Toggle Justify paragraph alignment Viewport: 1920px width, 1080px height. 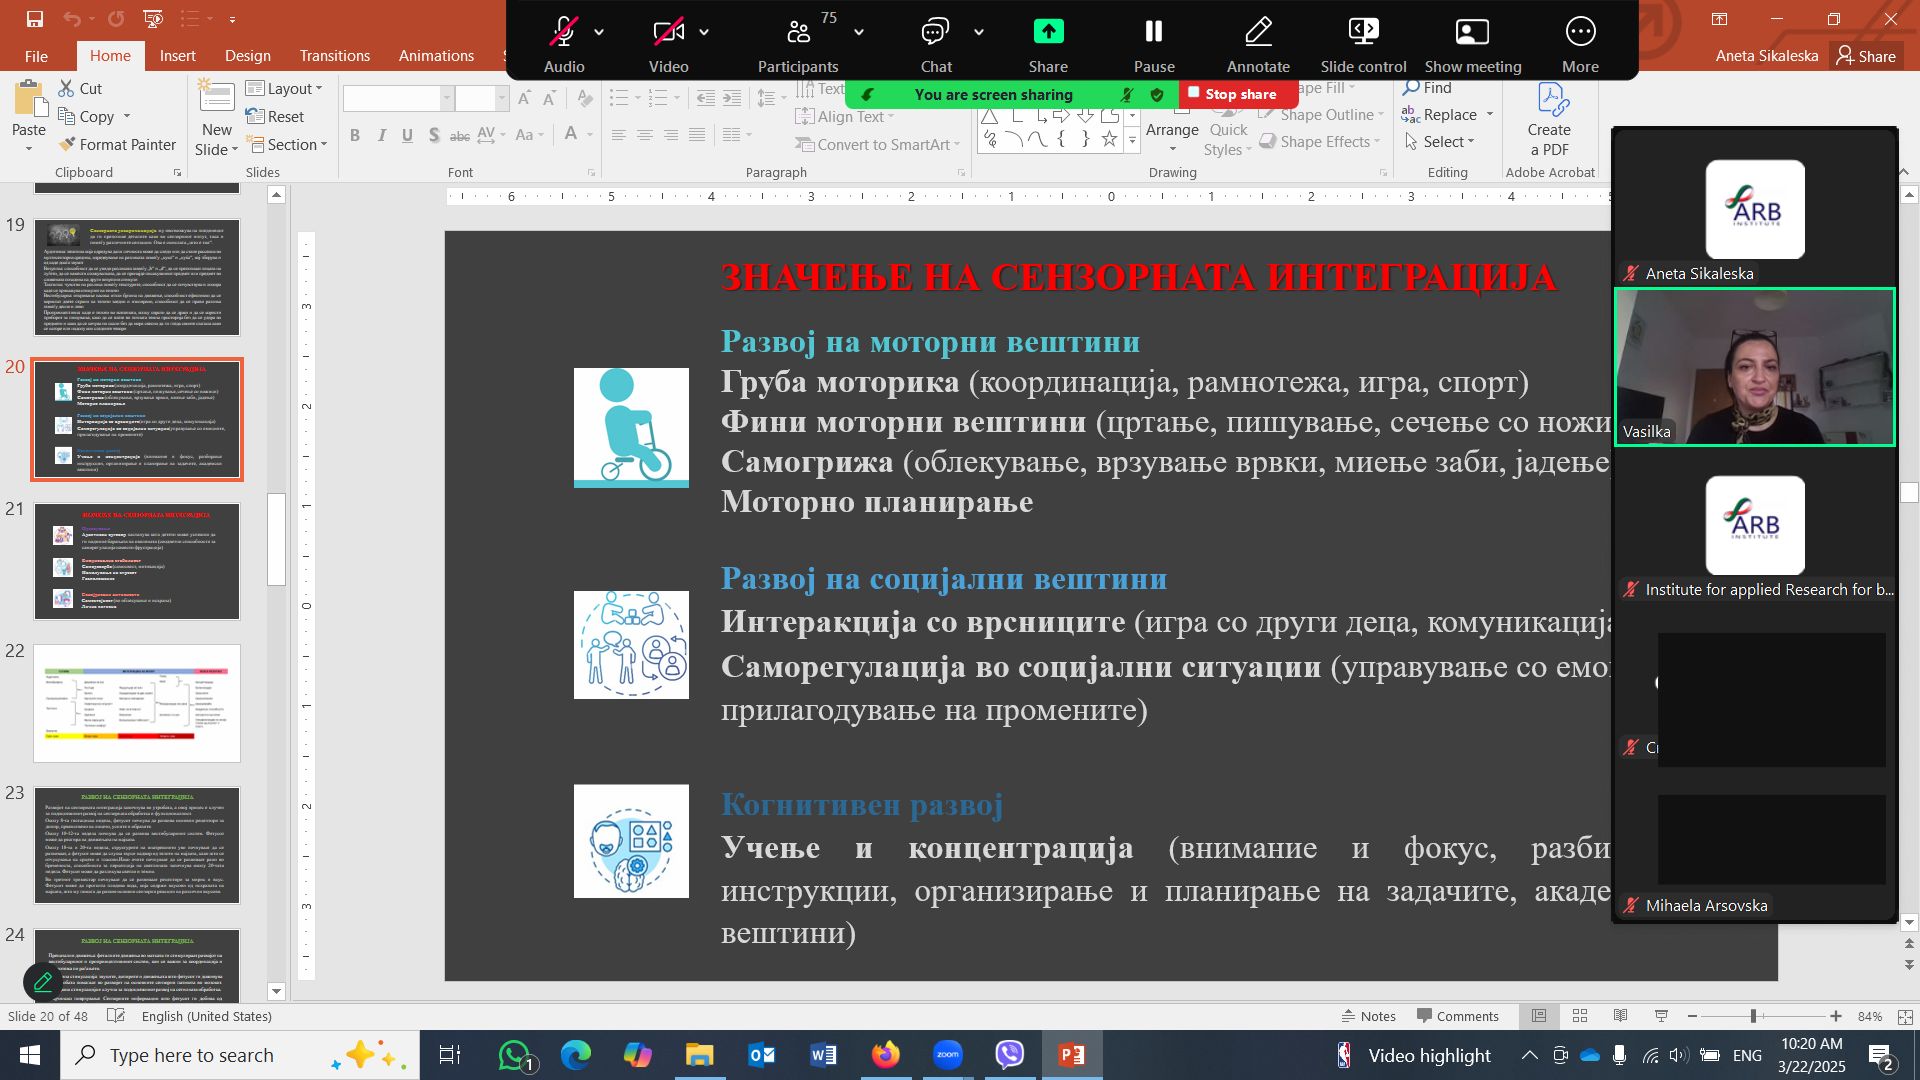(697, 135)
